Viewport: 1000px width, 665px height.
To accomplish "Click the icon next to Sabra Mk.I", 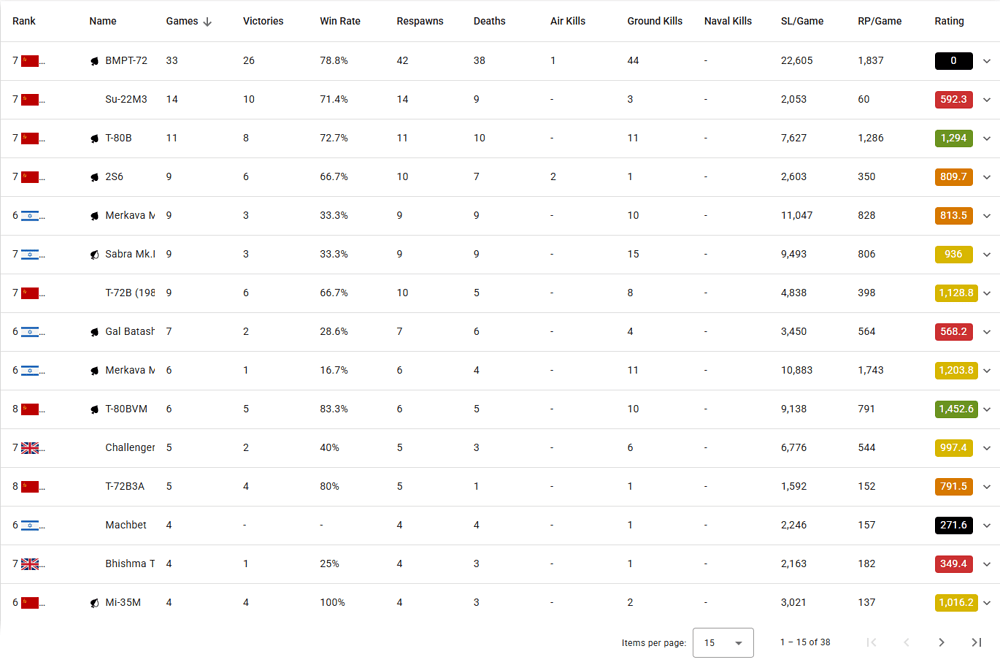I will (x=94, y=255).
